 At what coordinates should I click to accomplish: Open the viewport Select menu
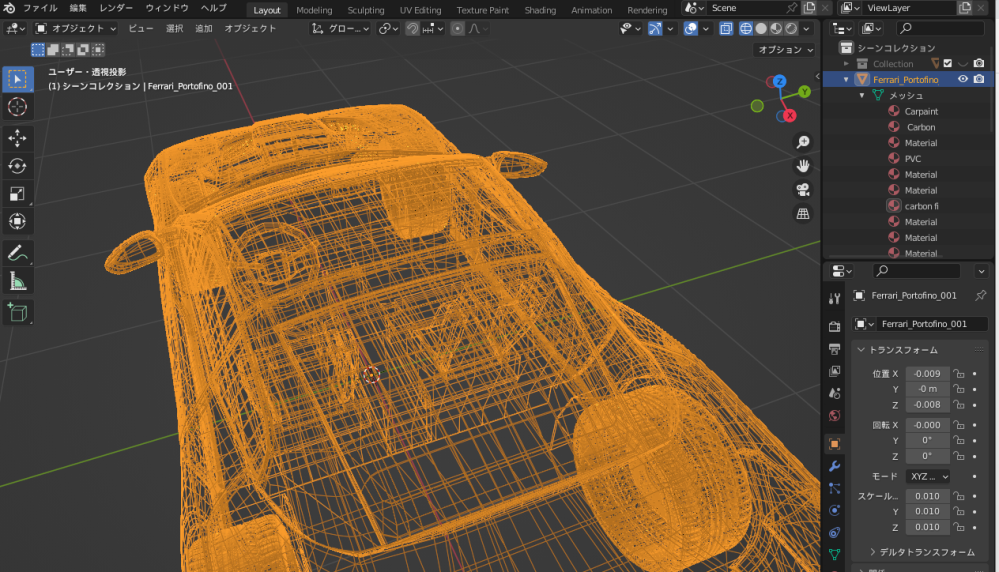[175, 29]
